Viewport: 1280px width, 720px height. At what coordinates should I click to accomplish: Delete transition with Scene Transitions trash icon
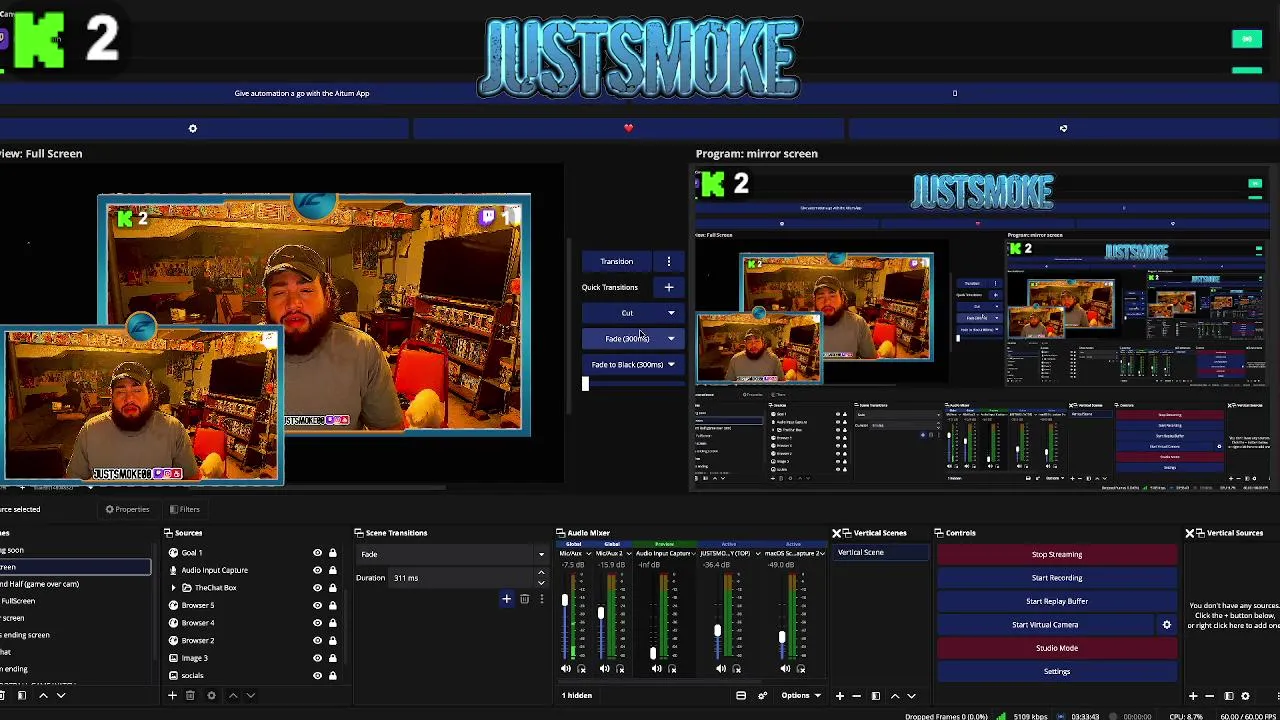(x=524, y=599)
